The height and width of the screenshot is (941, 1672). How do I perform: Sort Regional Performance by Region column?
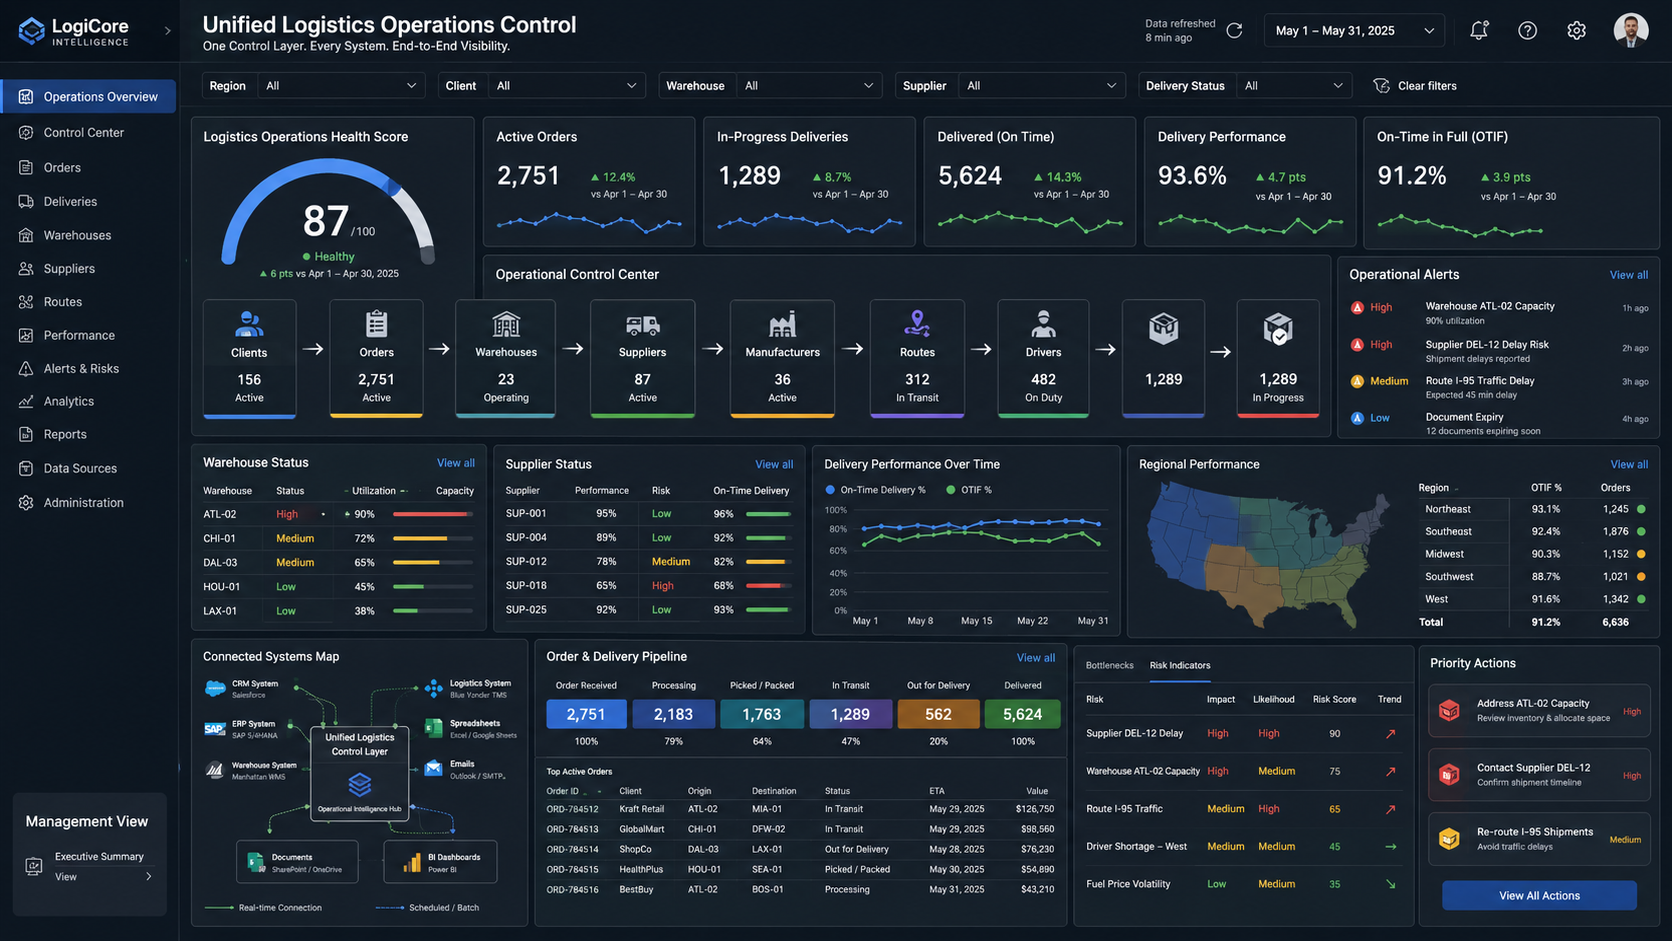1437,488
